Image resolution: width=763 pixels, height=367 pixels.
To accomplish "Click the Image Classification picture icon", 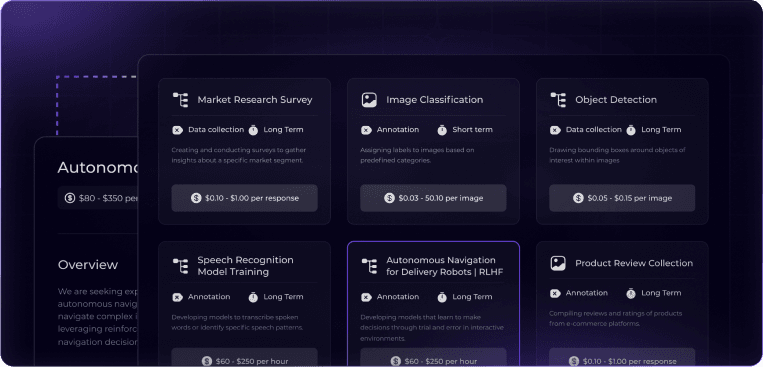I will [x=369, y=100].
